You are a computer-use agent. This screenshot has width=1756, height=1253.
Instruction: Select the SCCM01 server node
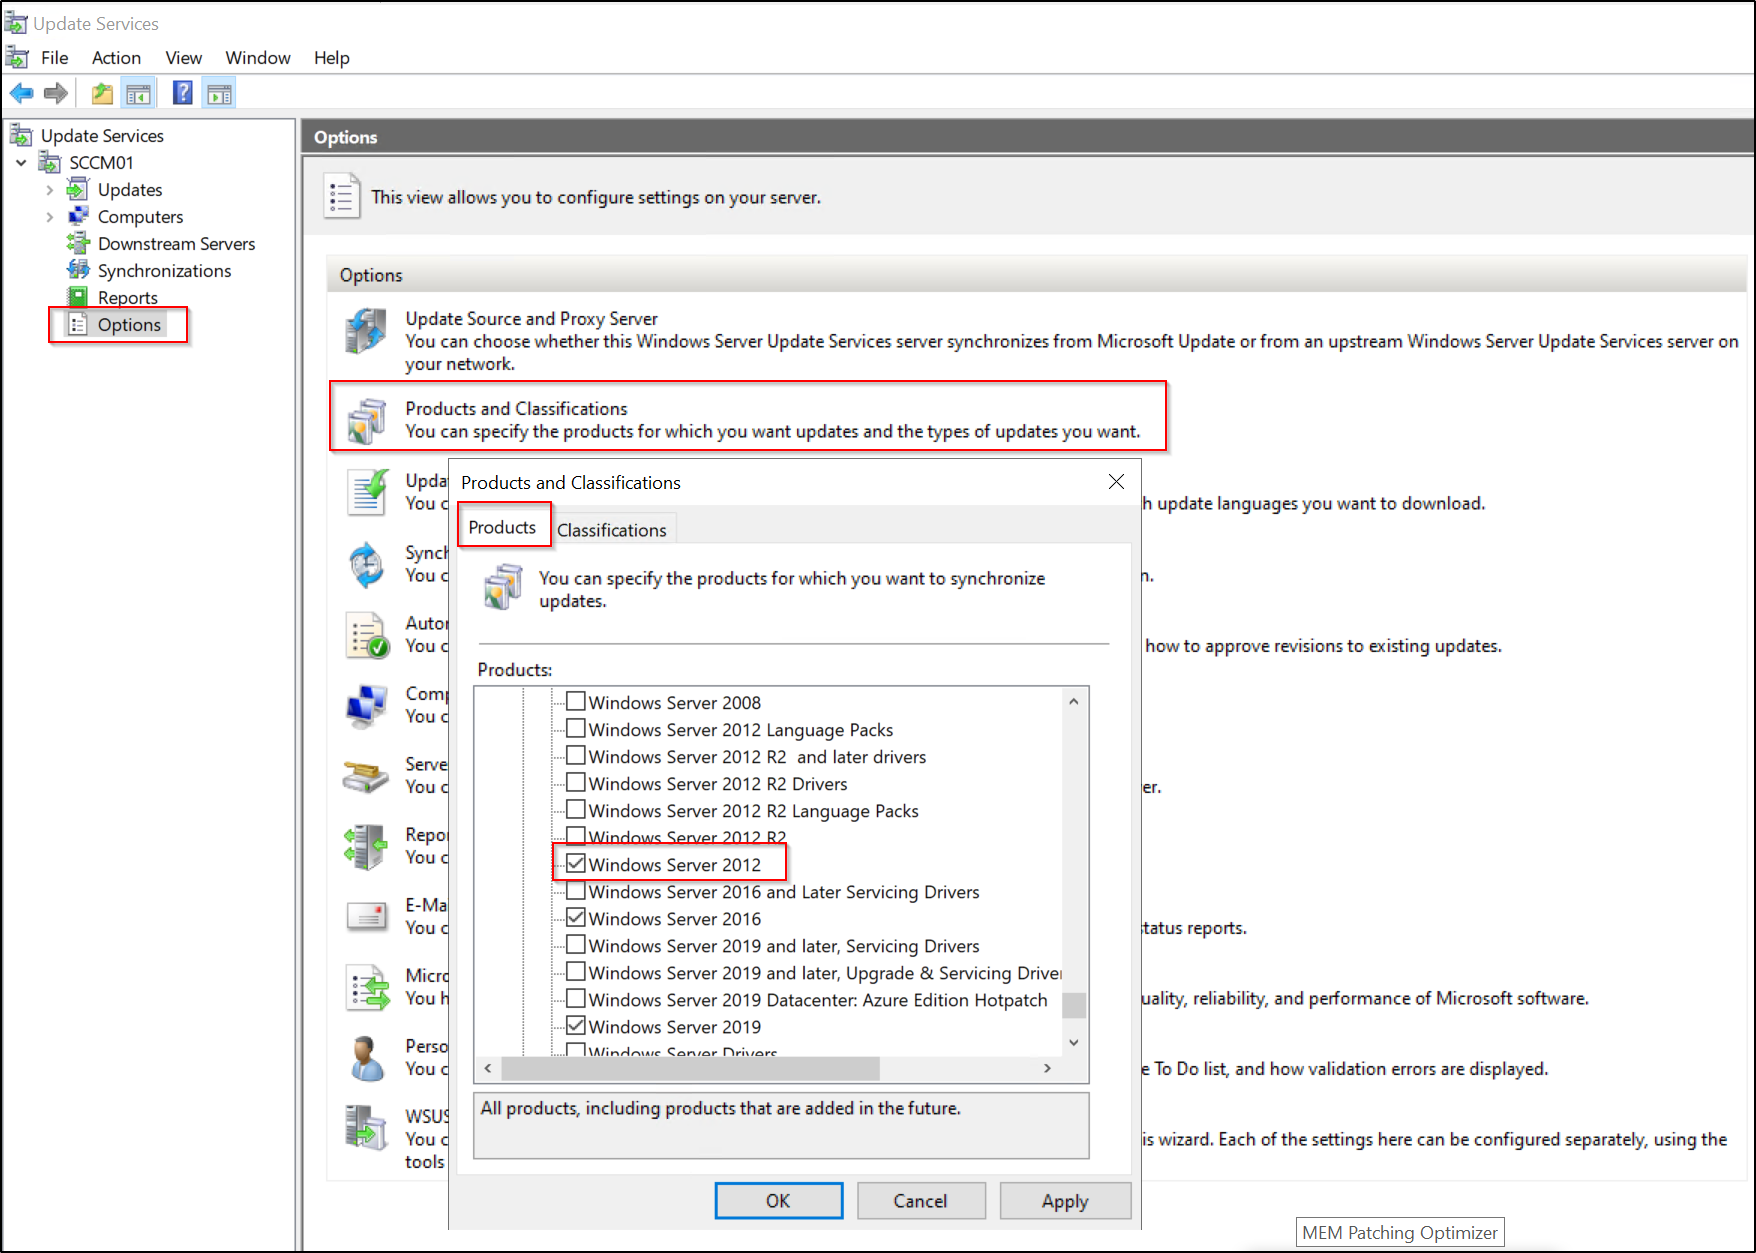(x=100, y=163)
